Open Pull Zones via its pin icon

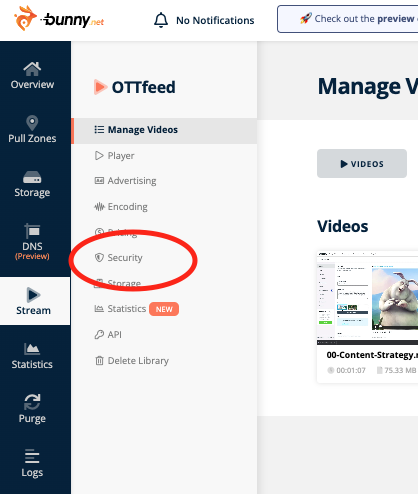point(32,123)
